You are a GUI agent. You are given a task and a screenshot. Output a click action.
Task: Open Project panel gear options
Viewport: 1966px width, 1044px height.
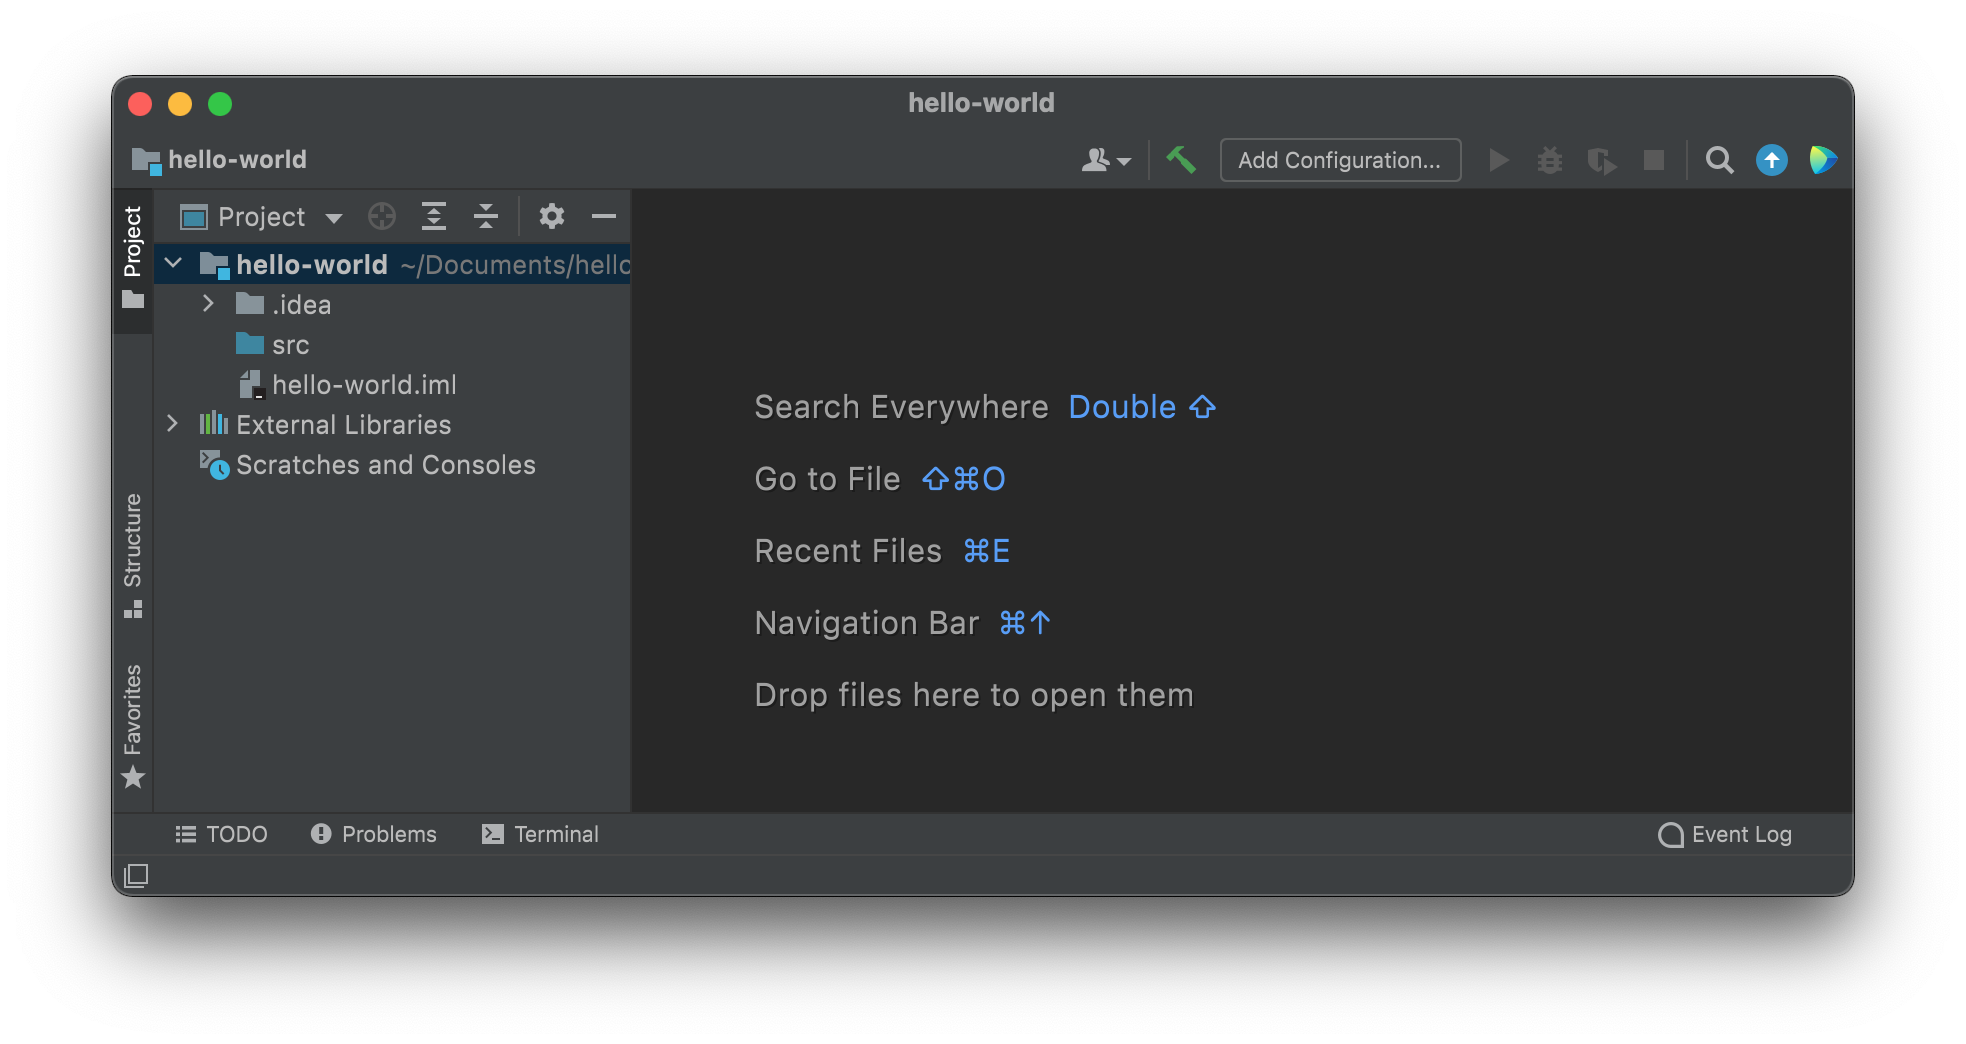click(552, 216)
